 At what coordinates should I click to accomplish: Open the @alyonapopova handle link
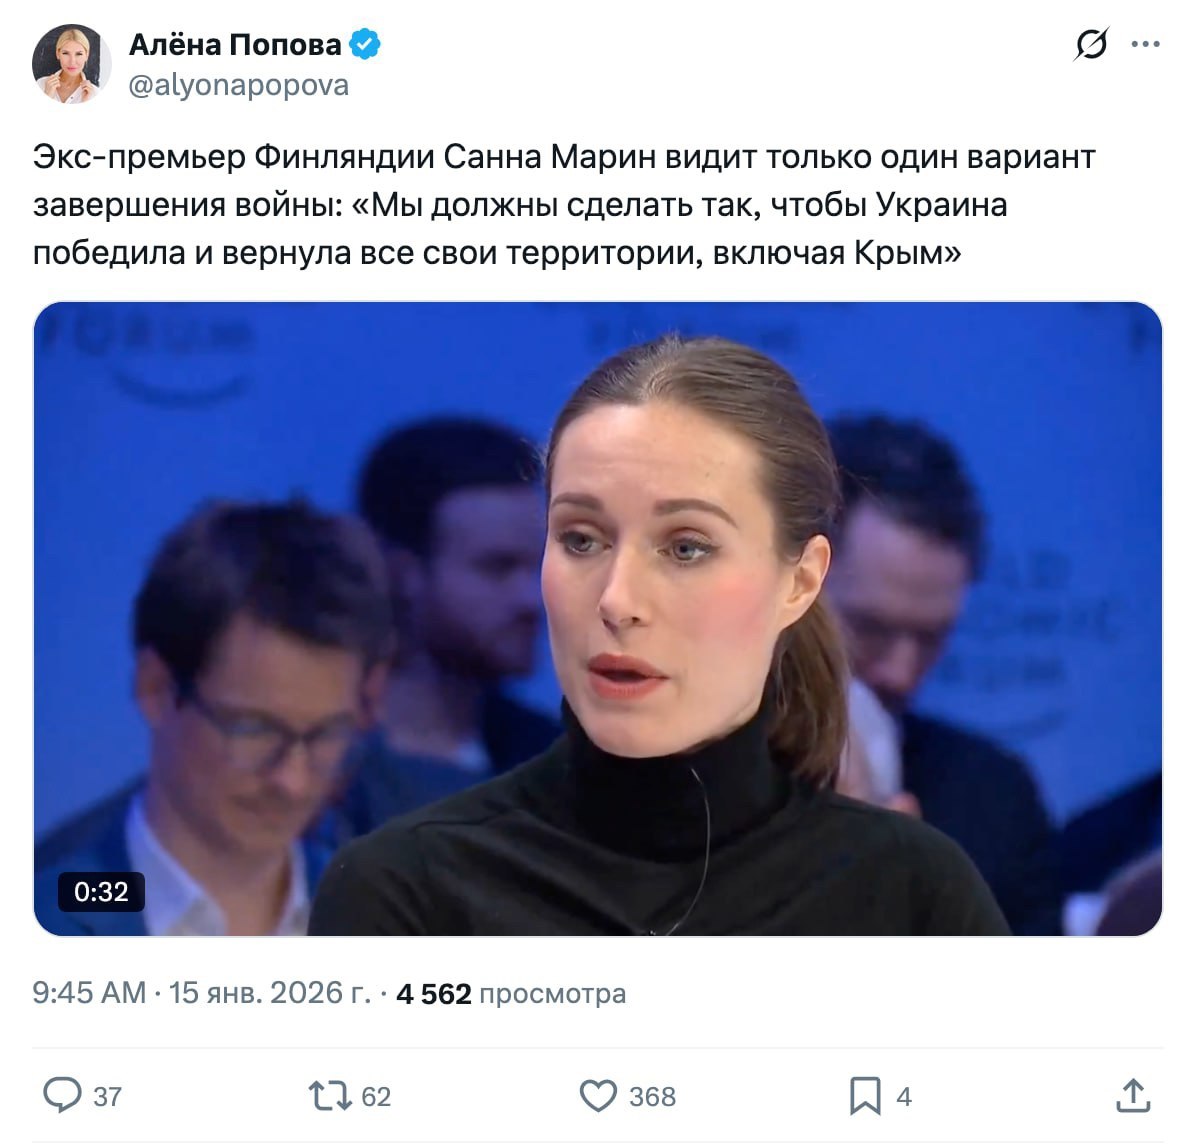tap(239, 85)
